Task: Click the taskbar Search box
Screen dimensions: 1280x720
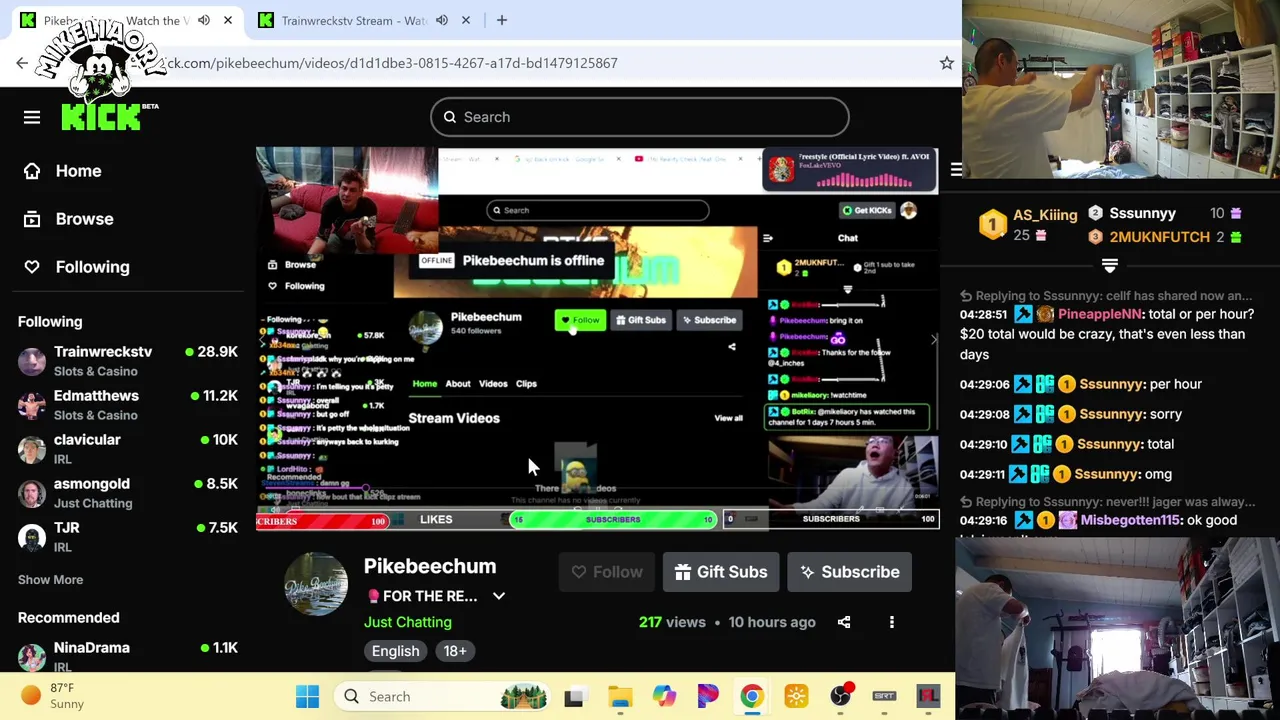Action: [444, 696]
